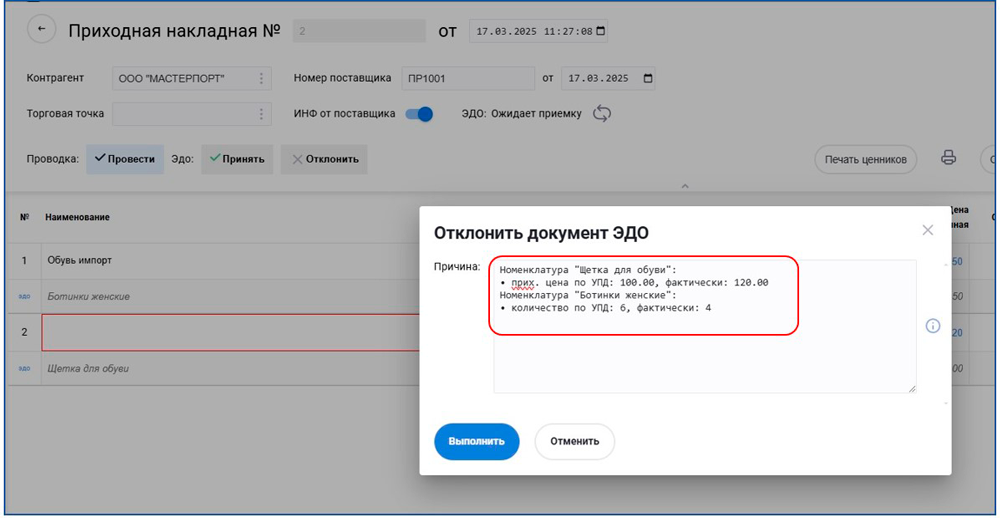Refresh the ЭДО status
The width and height of the screenshot is (1000, 520).
pos(602,113)
